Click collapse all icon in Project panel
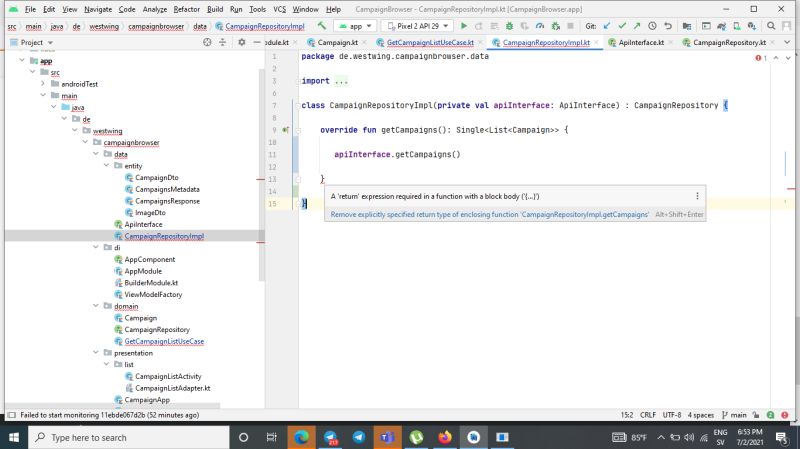The width and height of the screenshot is (800, 449). pyautogui.click(x=222, y=42)
